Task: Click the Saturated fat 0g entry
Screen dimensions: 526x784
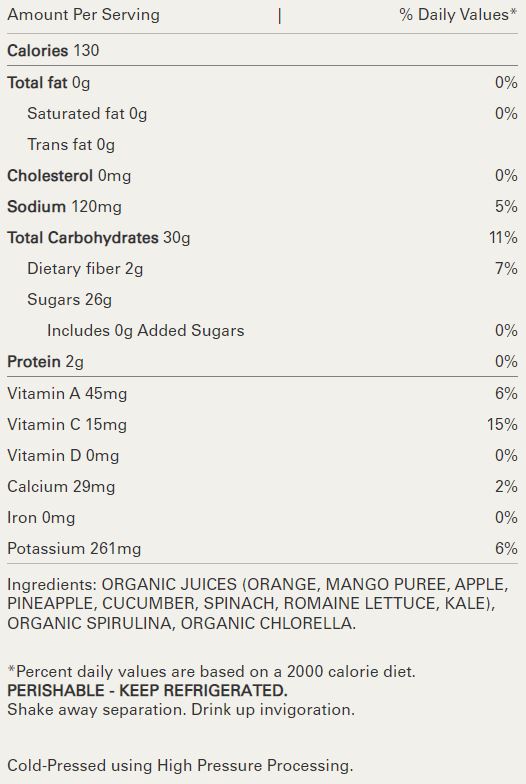Action: (87, 114)
